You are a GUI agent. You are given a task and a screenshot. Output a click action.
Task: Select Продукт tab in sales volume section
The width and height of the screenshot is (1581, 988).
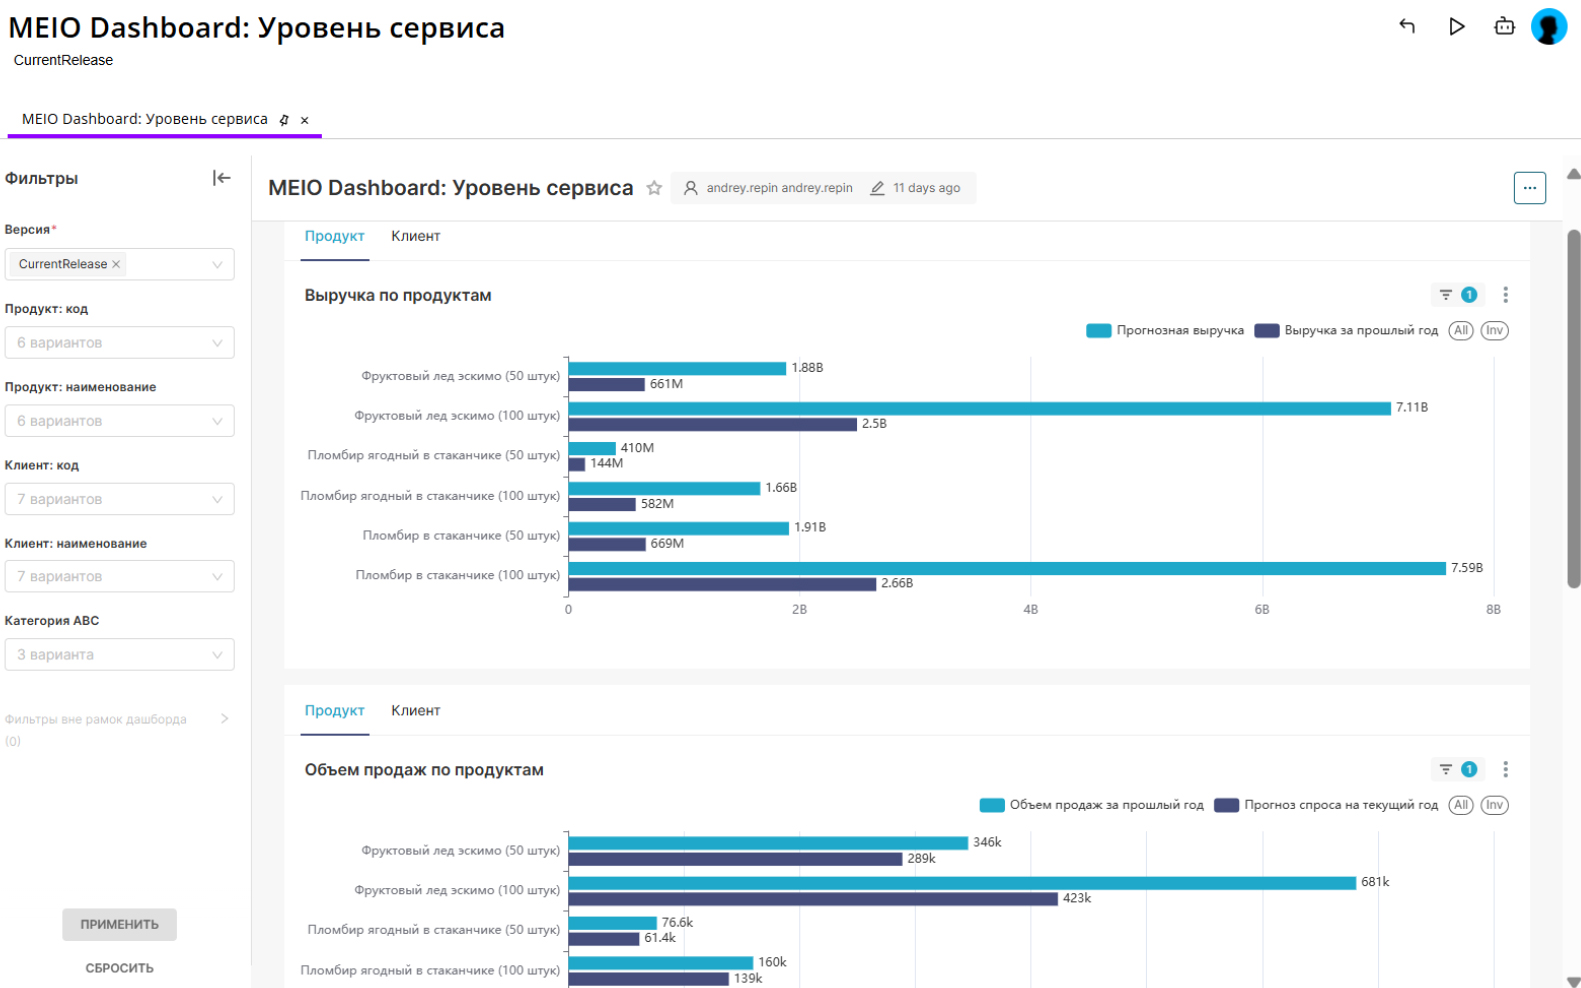(334, 711)
